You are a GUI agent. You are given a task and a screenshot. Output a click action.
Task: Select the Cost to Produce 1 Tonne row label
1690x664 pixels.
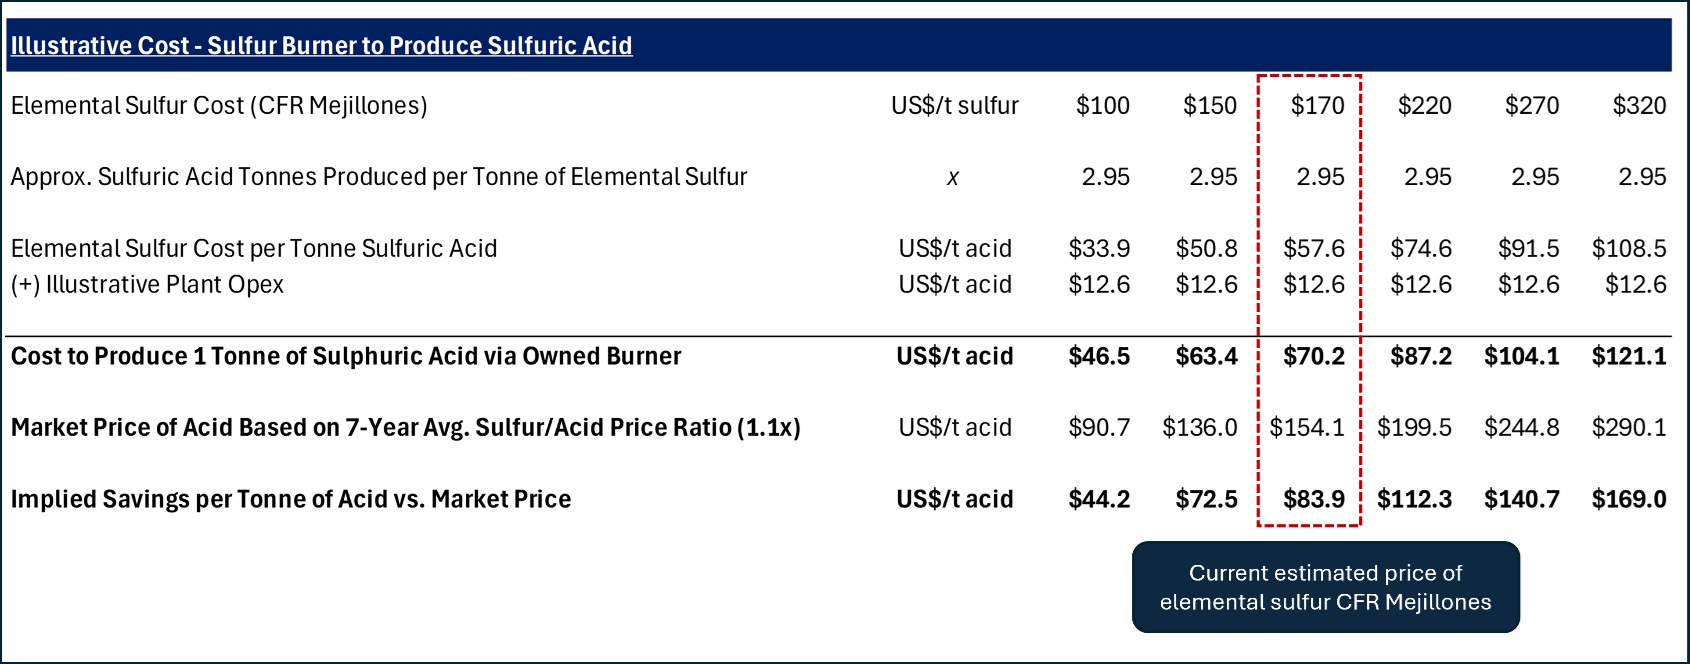point(346,356)
